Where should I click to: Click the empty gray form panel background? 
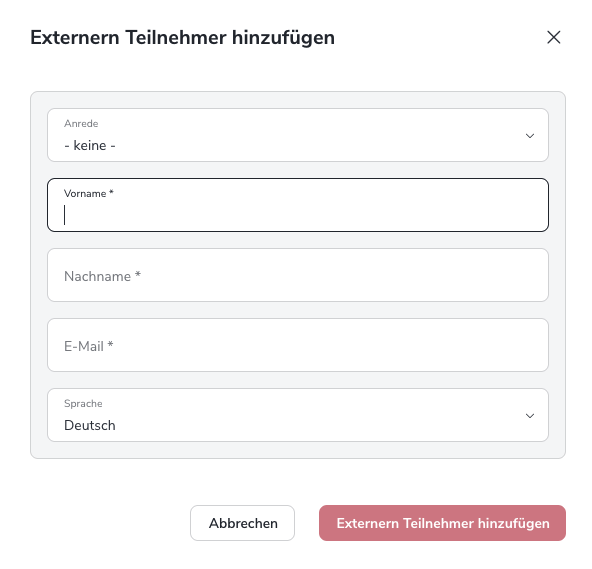pyautogui.click(x=298, y=450)
